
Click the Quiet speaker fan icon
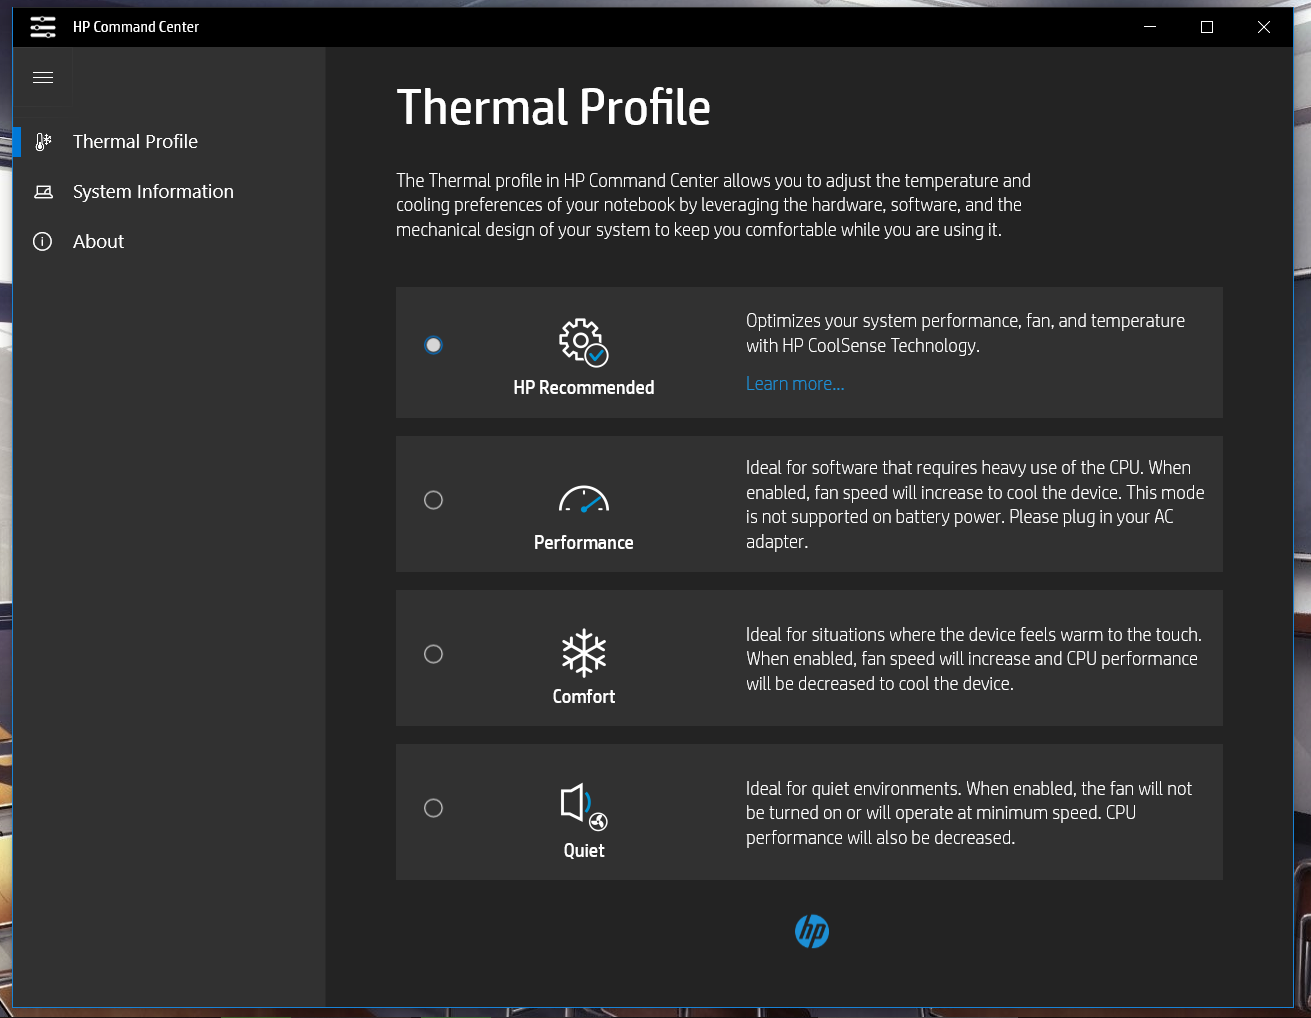(584, 807)
